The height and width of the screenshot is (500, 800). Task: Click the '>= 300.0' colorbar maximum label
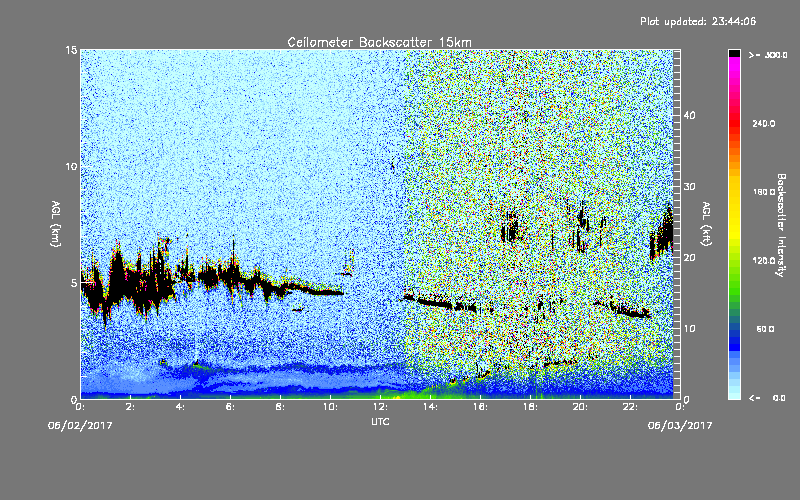[x=768, y=55]
